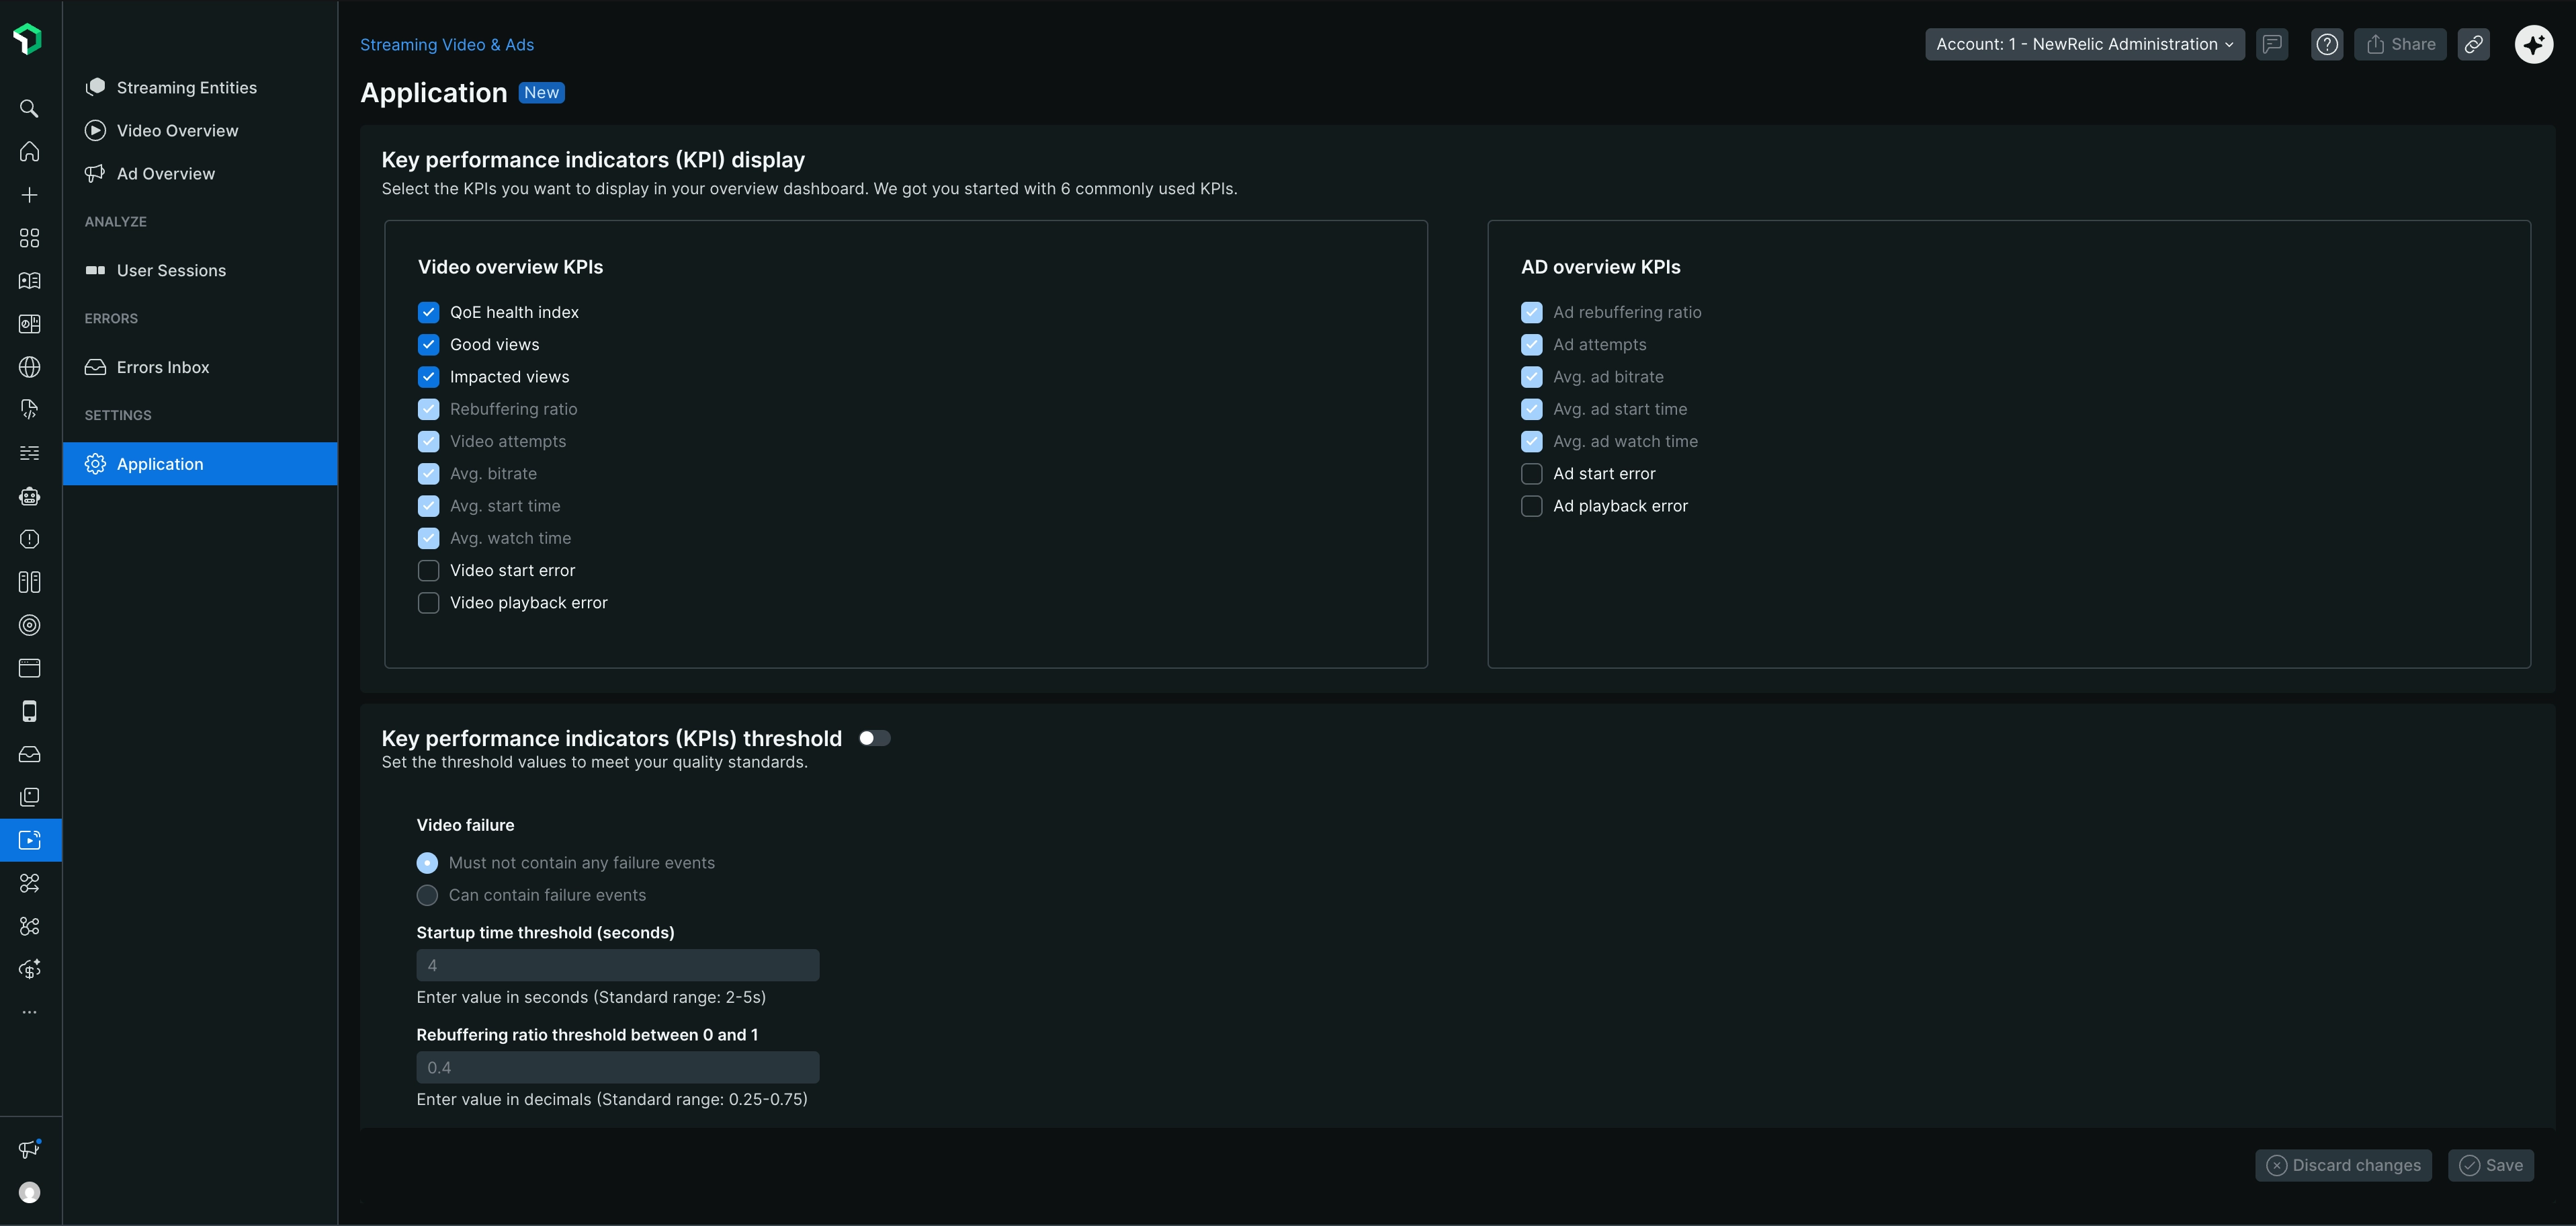The image size is (2576, 1226).
Task: Open search from the left sidebar
Action: (29, 108)
